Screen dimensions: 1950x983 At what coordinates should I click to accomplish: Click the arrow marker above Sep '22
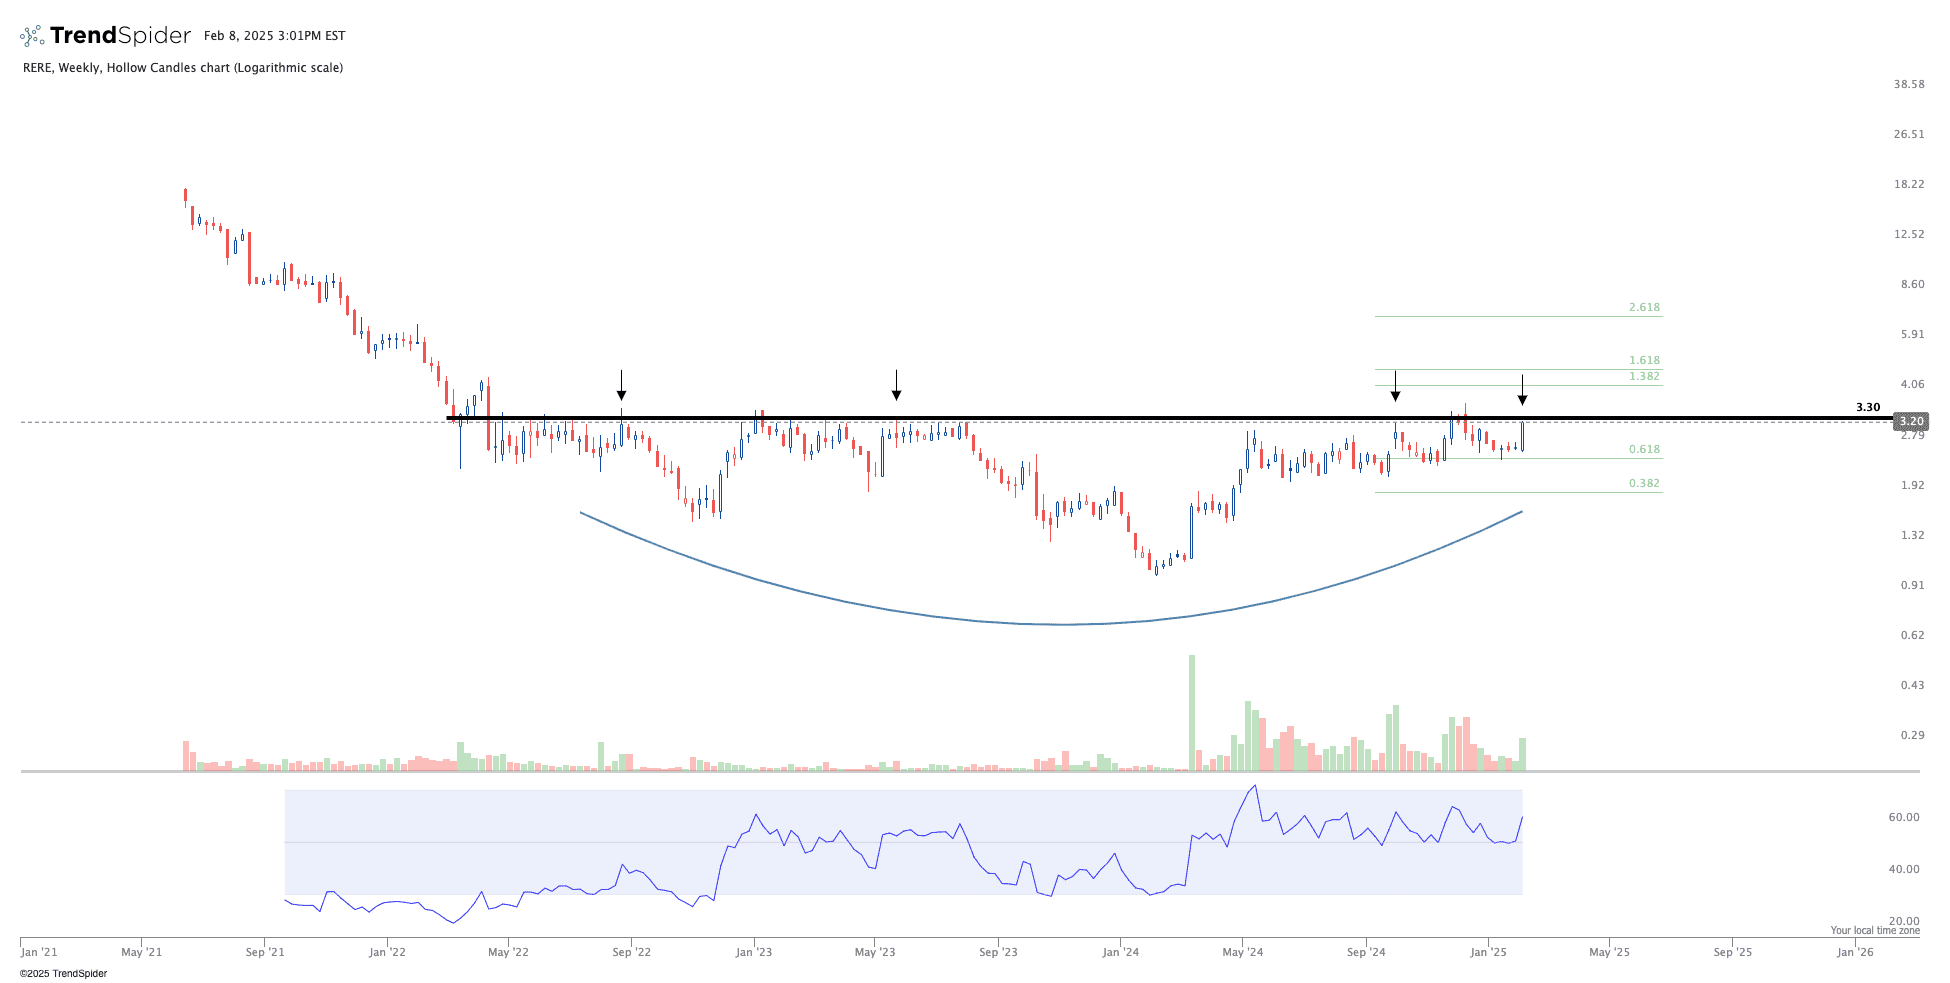pos(621,386)
